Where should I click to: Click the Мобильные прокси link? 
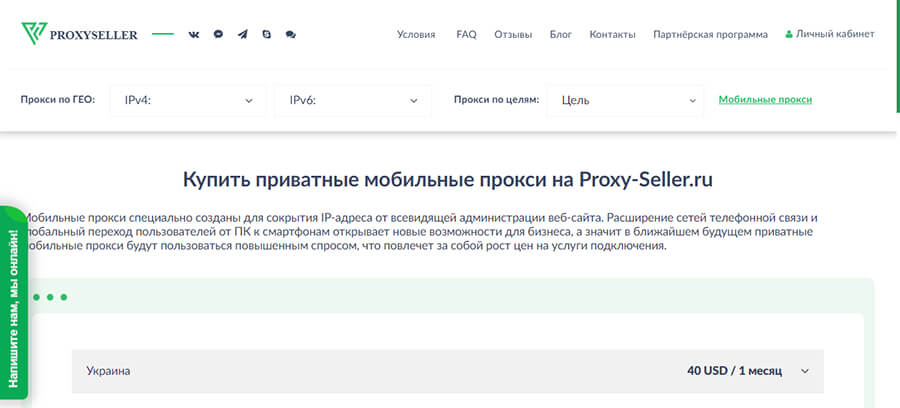[765, 99]
